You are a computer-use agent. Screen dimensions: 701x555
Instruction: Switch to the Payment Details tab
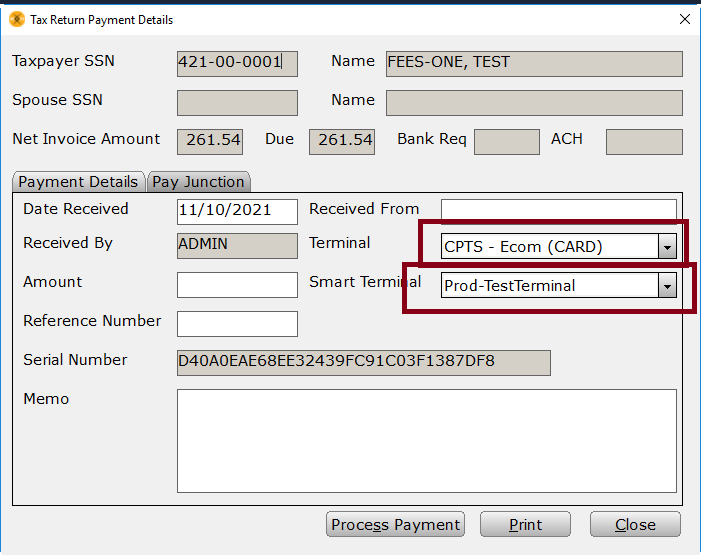tap(78, 182)
